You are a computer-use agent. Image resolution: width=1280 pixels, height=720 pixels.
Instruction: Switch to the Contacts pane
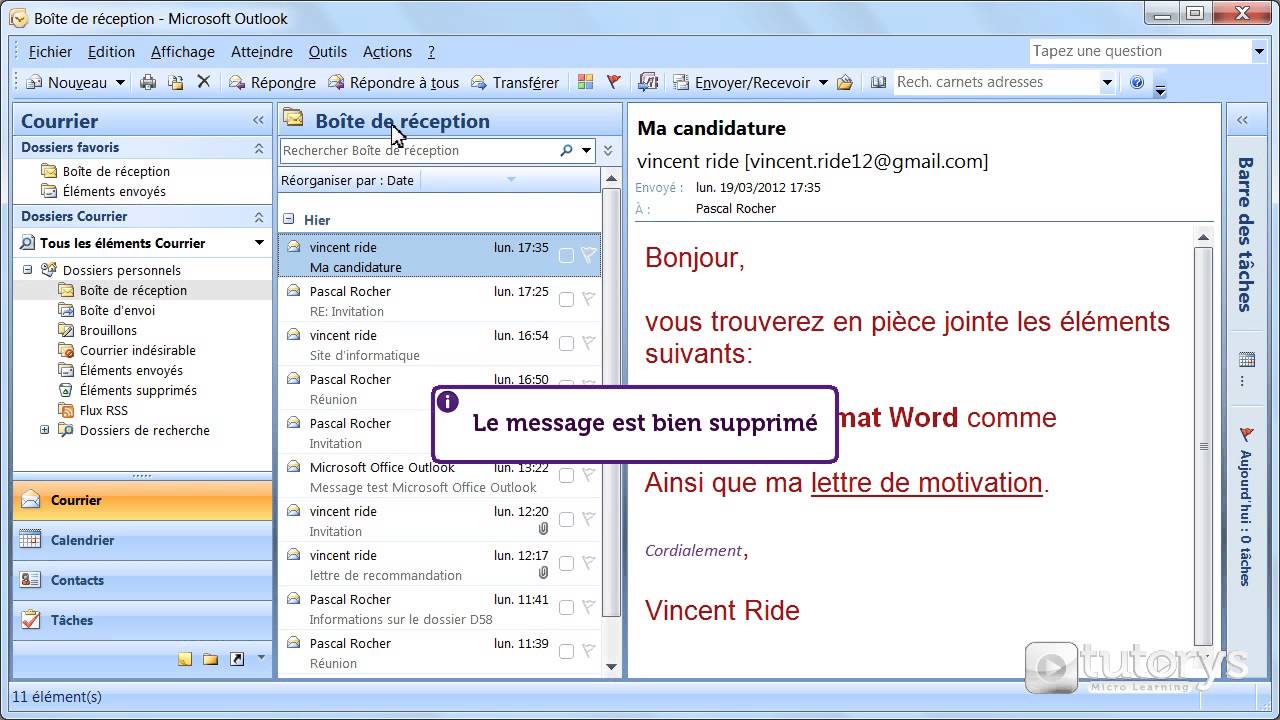(x=142, y=580)
